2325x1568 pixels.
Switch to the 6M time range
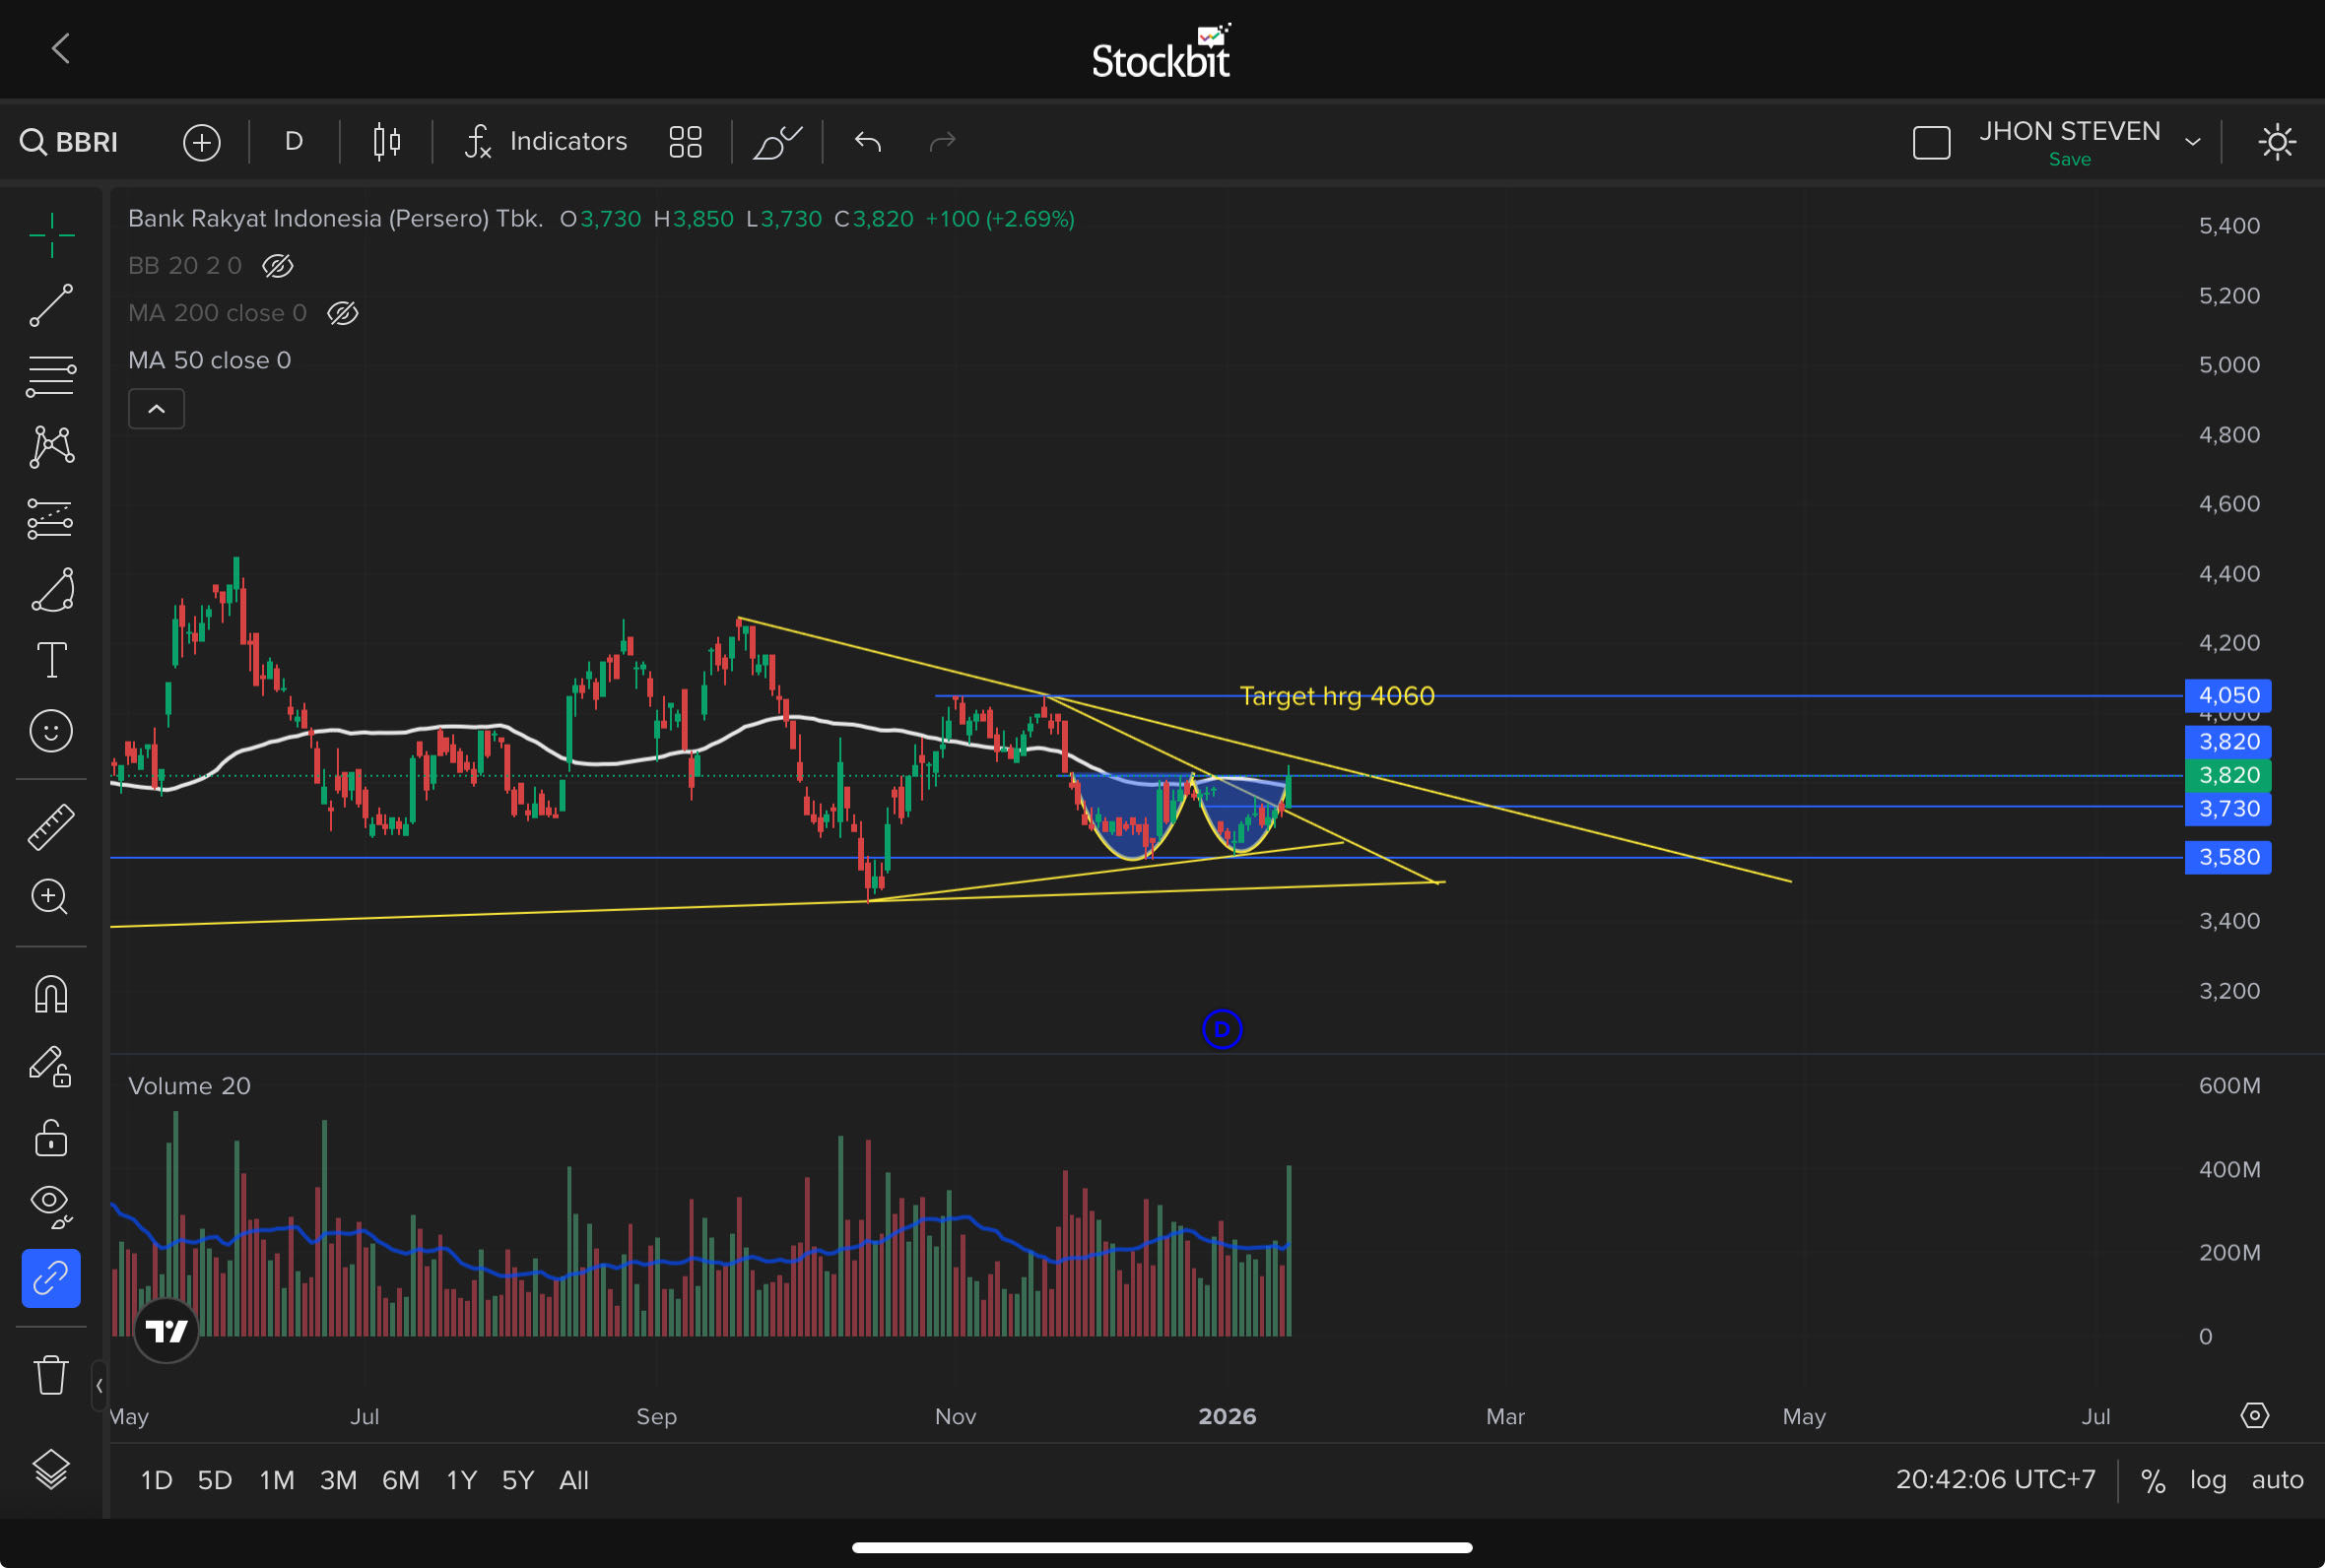point(400,1480)
